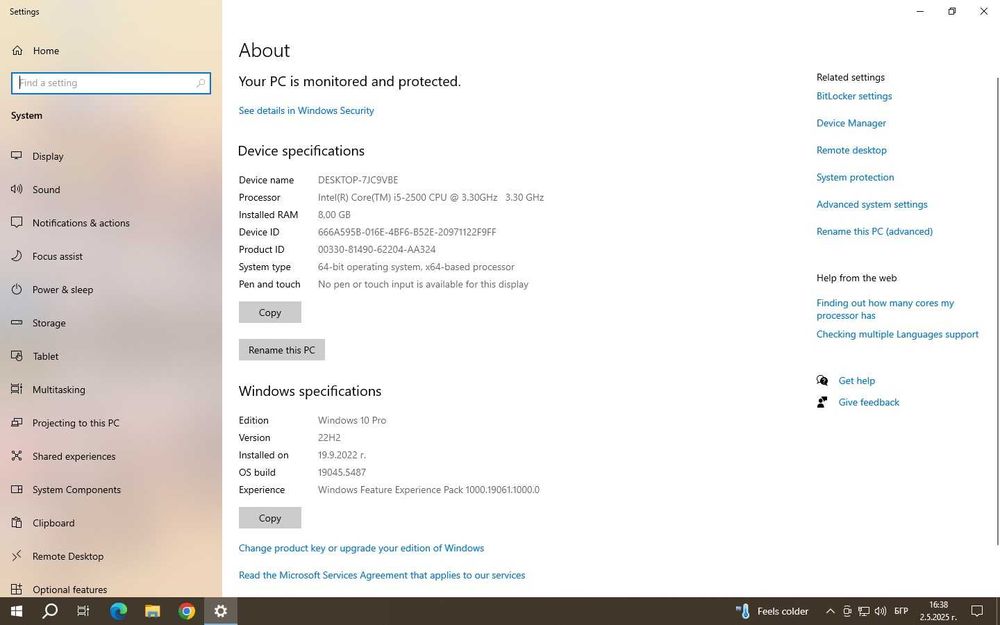The image size is (1000, 625).
Task: Select the installed RAM value 8,00 GB
Action: click(334, 215)
